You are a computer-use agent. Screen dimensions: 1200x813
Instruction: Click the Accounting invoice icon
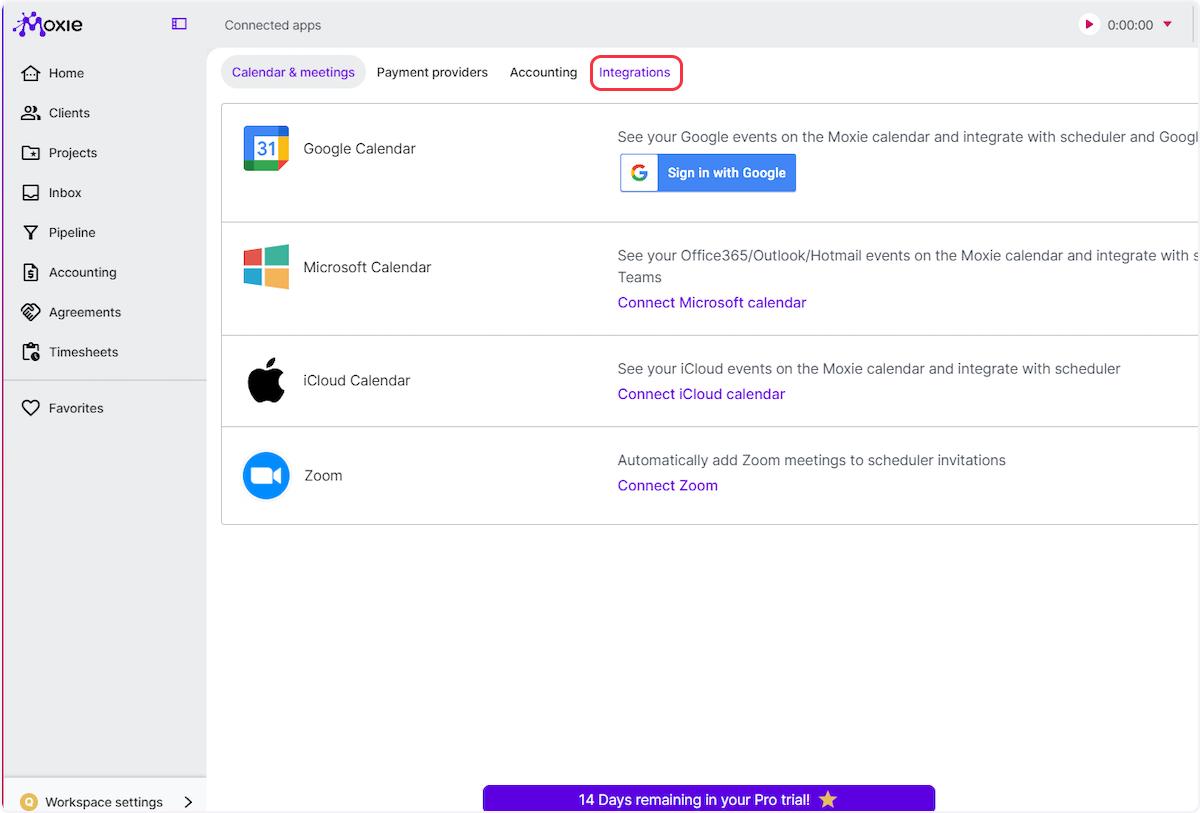pyautogui.click(x=31, y=273)
